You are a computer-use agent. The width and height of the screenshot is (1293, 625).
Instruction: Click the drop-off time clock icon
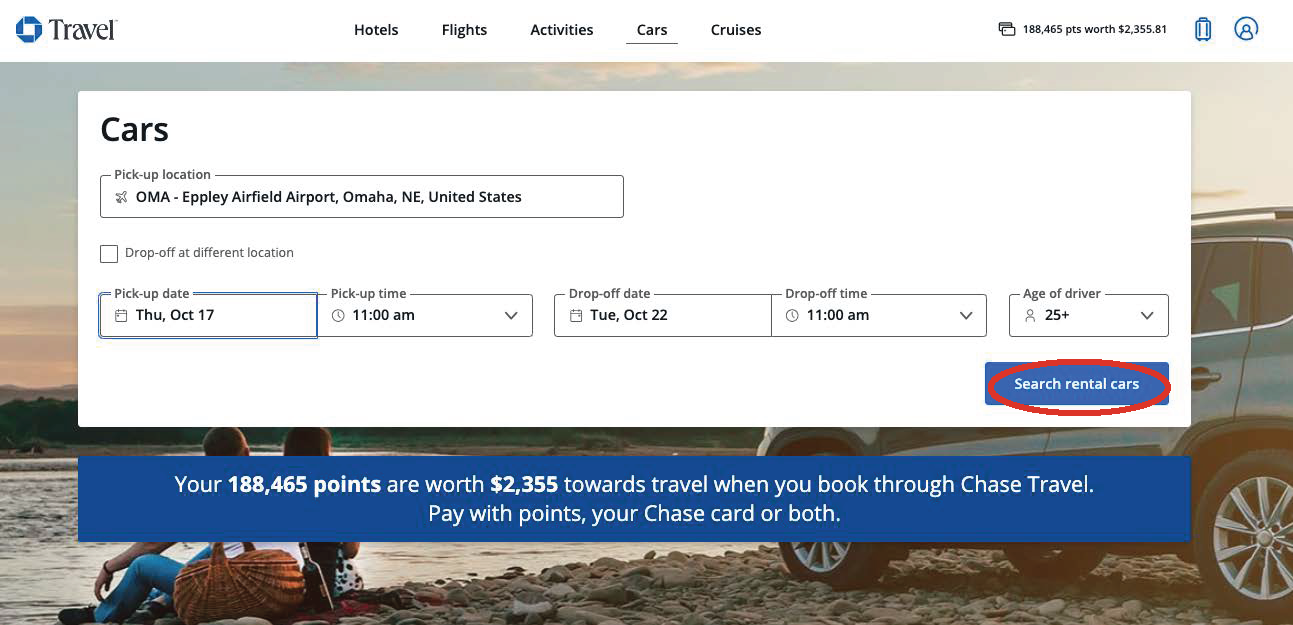pyautogui.click(x=792, y=316)
